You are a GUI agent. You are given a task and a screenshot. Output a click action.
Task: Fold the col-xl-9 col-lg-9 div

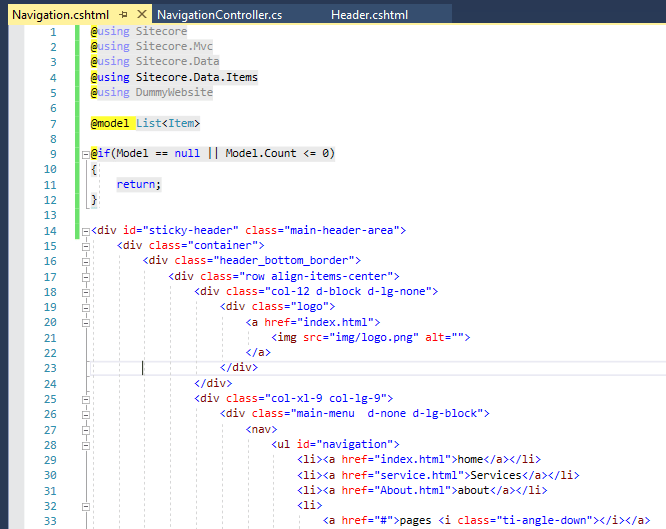[87, 398]
